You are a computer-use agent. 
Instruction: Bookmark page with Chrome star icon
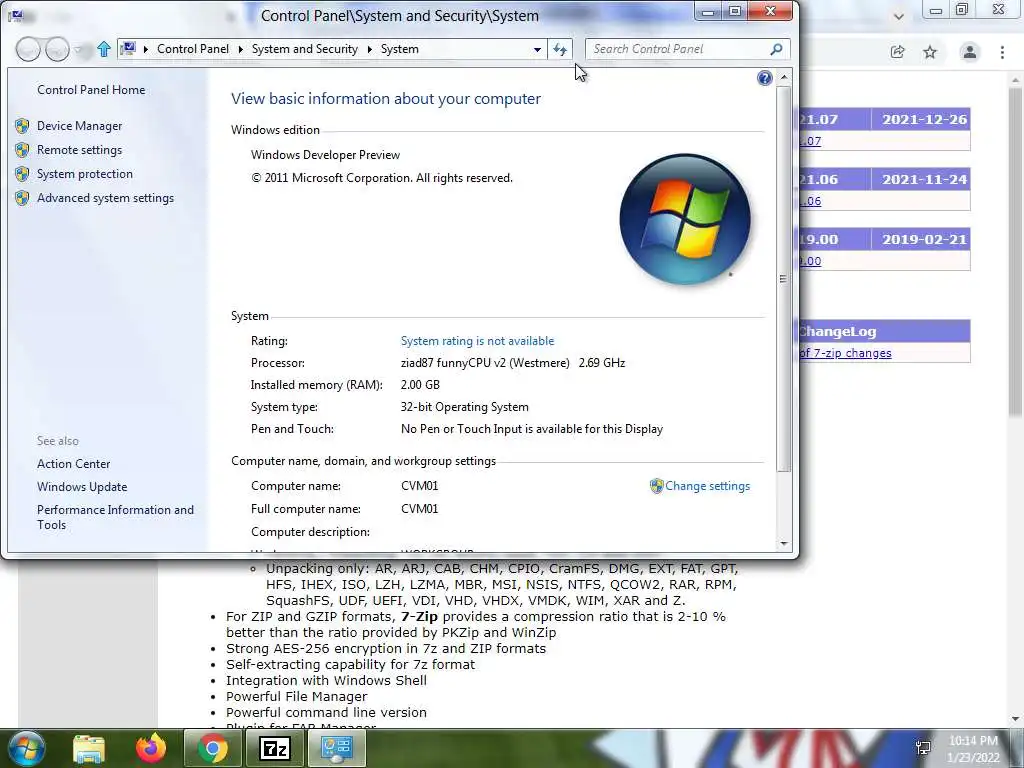[930, 52]
